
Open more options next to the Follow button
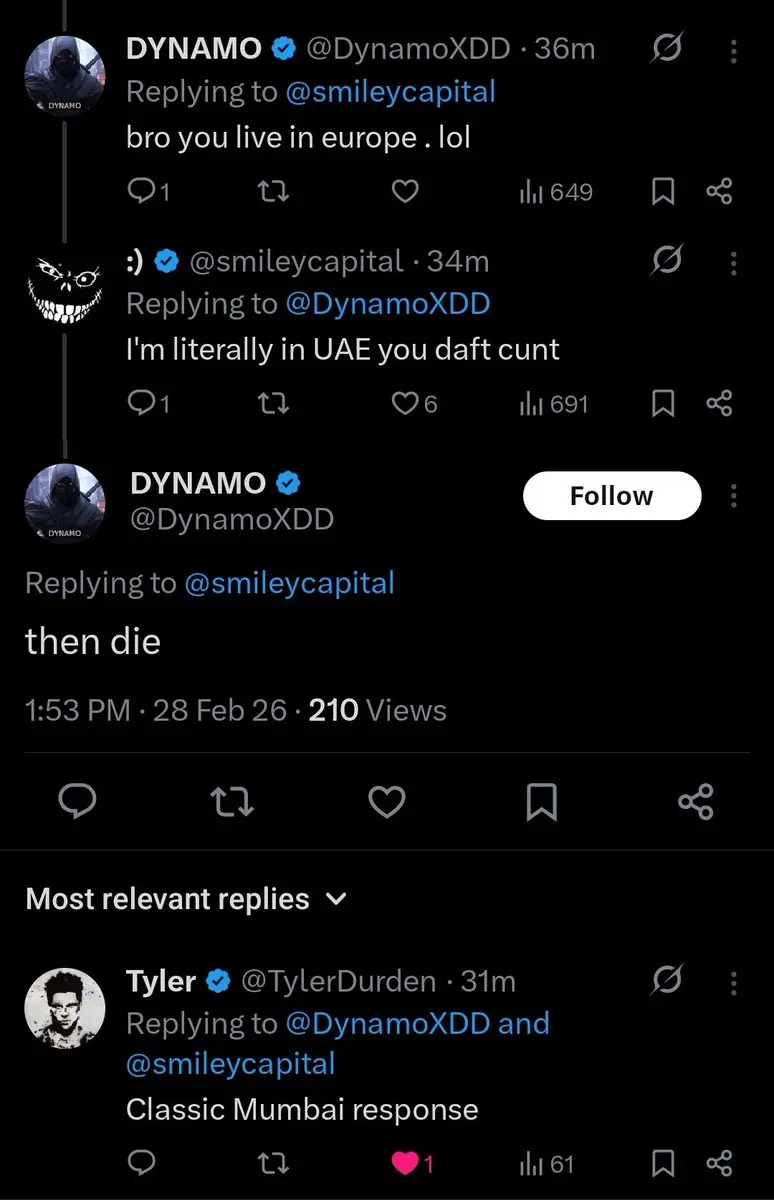coord(734,496)
